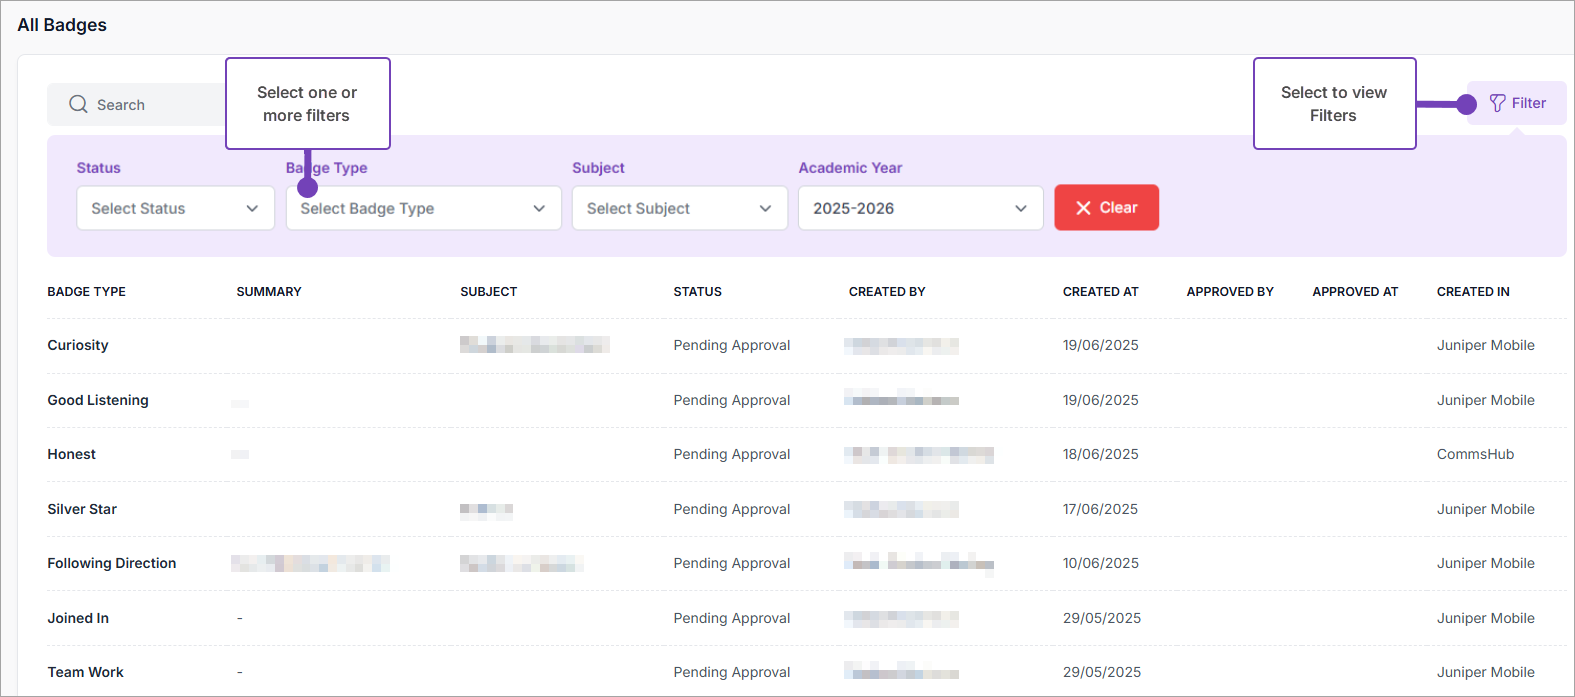The image size is (1575, 697).
Task: Open the Good Listening badge
Action: point(98,400)
